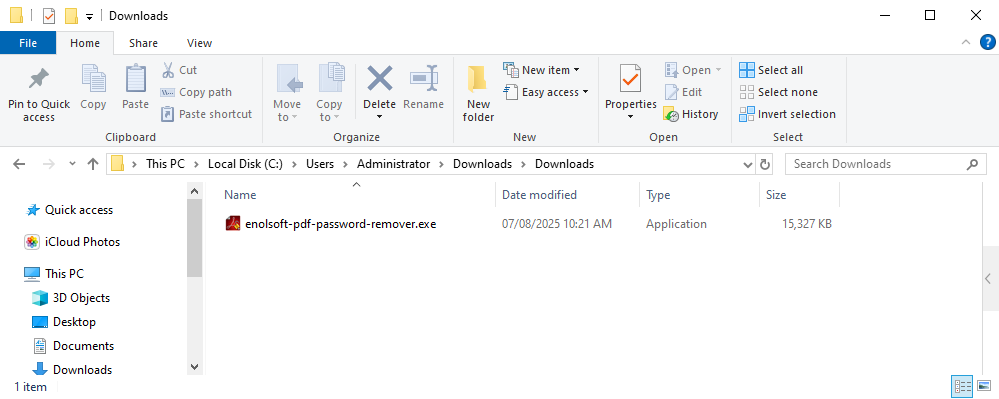The height and width of the screenshot is (399, 999).
Task: Click Invert selection in Select group
Action: (x=787, y=114)
